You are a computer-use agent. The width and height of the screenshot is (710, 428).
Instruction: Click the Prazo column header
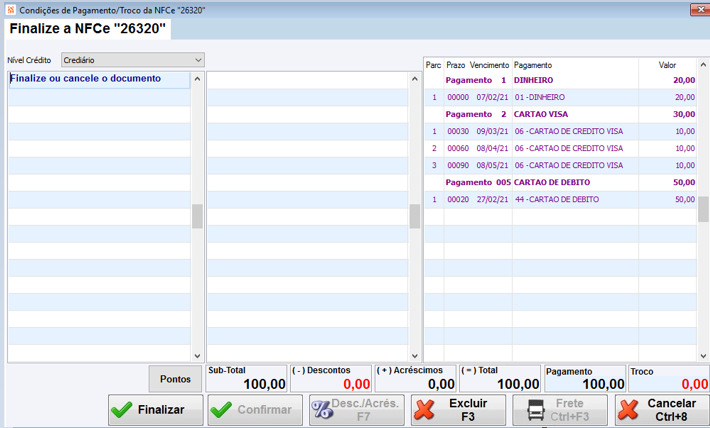pyautogui.click(x=456, y=65)
